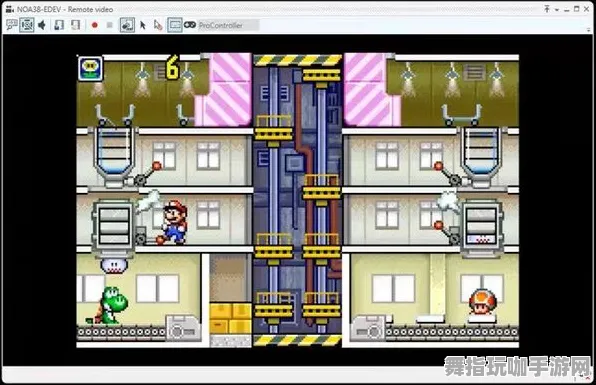Click the save screenshot icon
The width and height of the screenshot is (596, 385).
tap(59, 25)
